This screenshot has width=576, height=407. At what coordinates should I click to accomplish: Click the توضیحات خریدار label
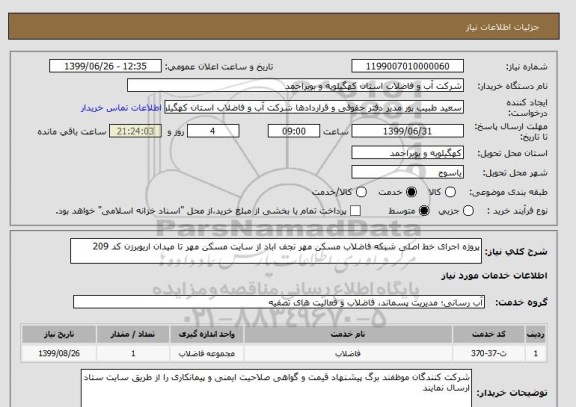(x=512, y=393)
